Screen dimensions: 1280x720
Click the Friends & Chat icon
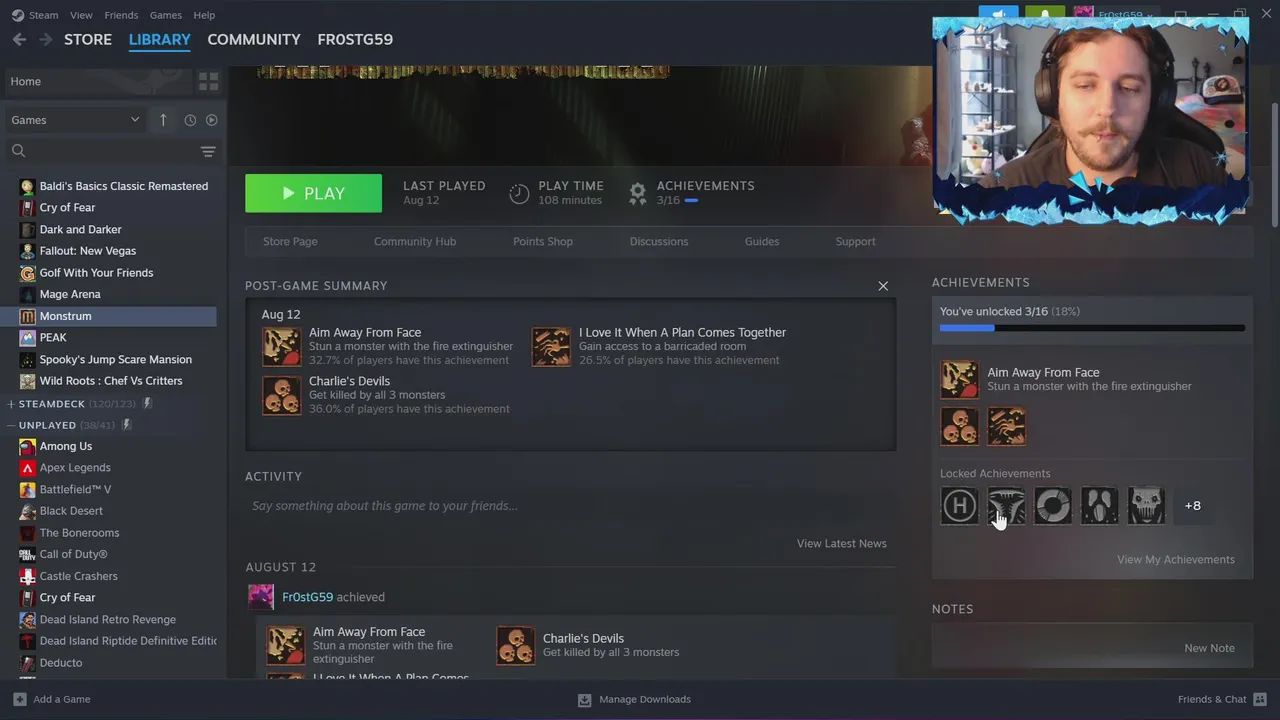tap(1259, 699)
